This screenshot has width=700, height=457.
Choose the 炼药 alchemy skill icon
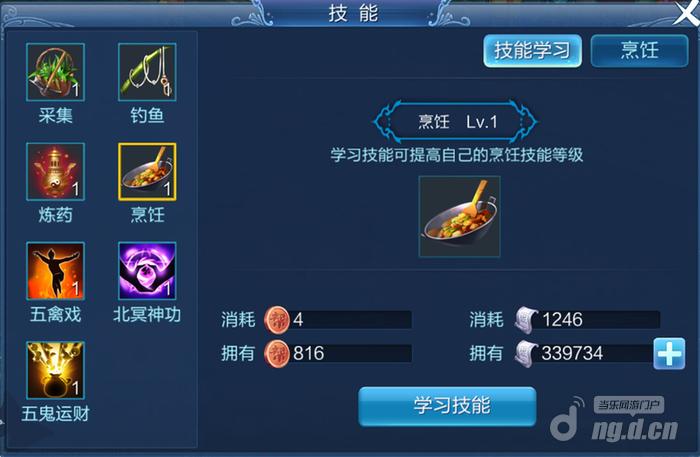(55, 171)
